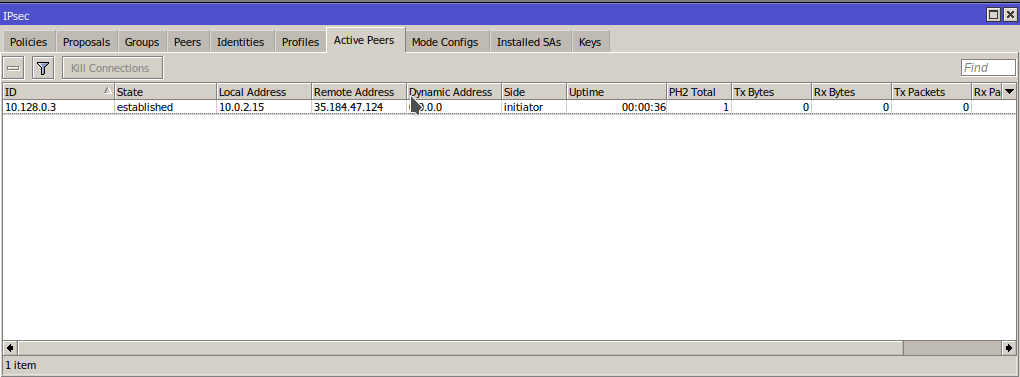Select the Profiles tab
The image size is (1020, 377).
tap(301, 42)
